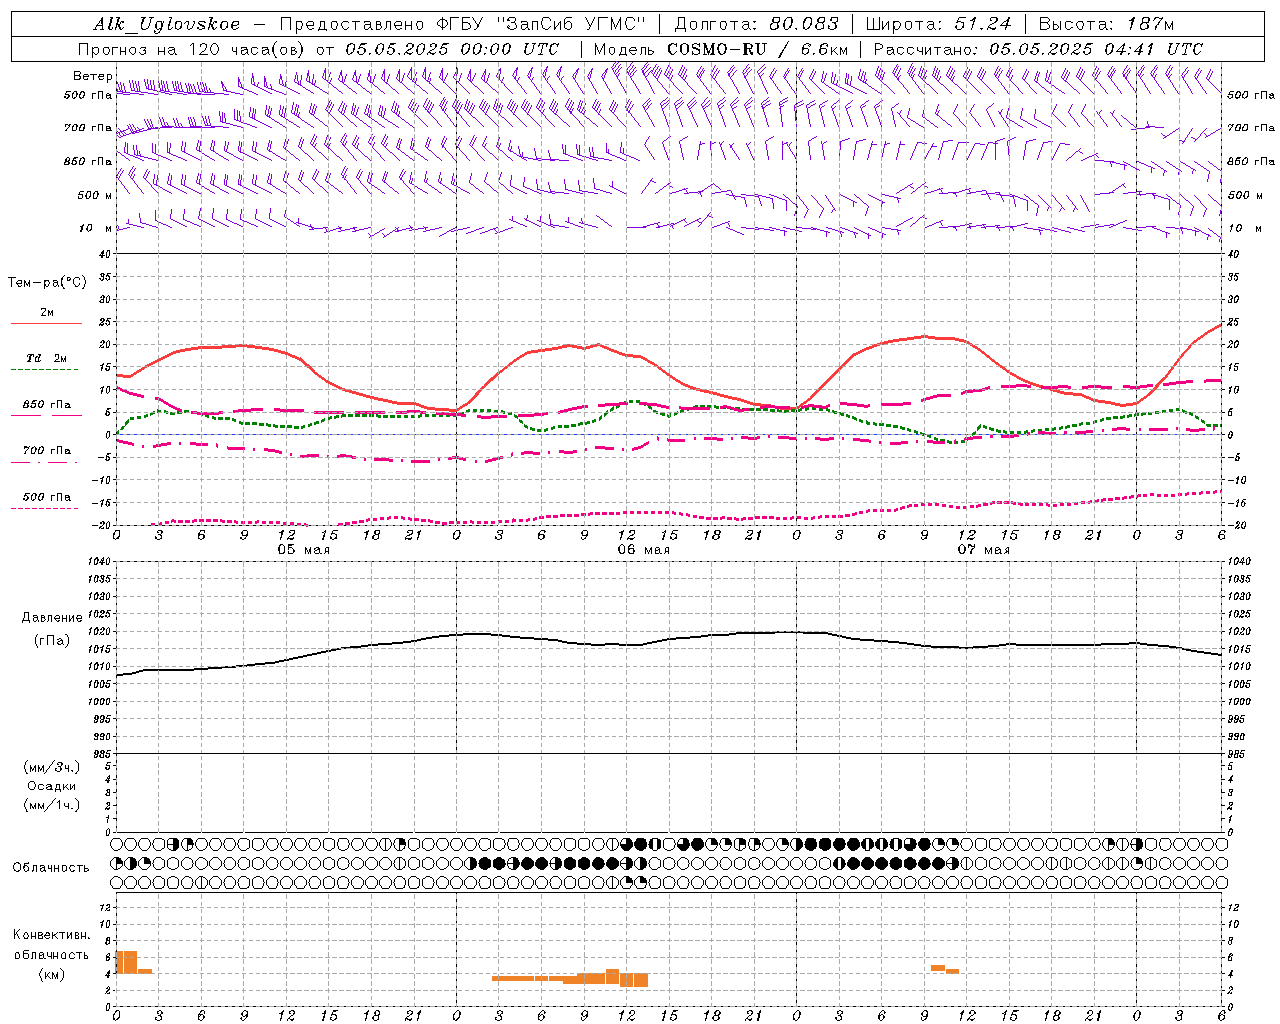
Task: Click the '05 мая' date label
Action: [x=304, y=550]
